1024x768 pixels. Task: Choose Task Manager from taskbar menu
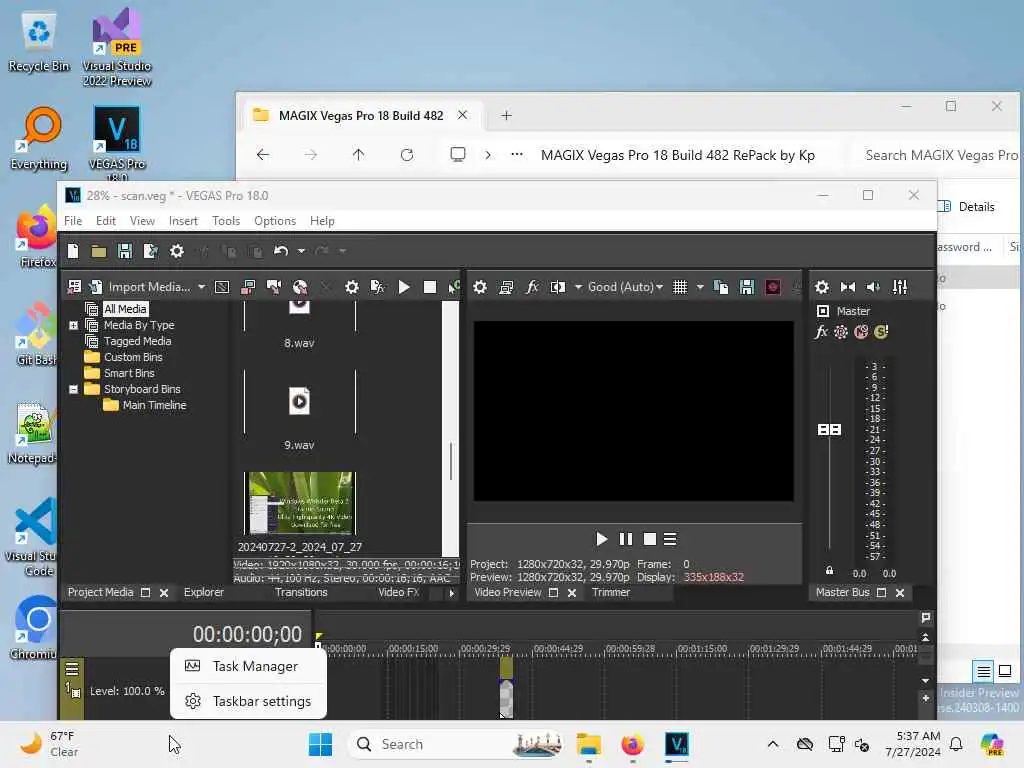coord(248,666)
